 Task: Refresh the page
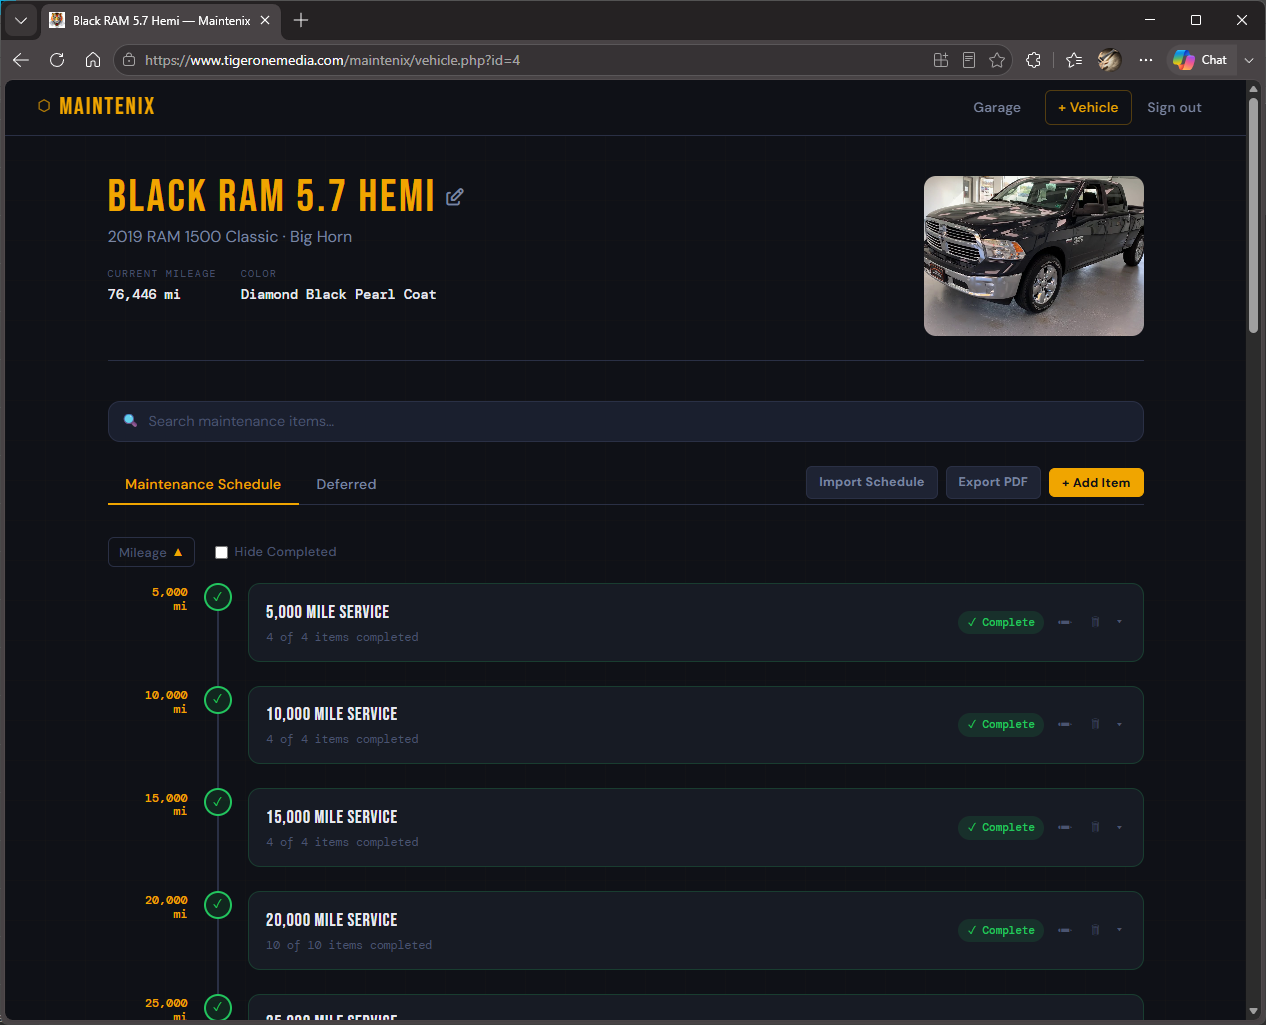[57, 60]
